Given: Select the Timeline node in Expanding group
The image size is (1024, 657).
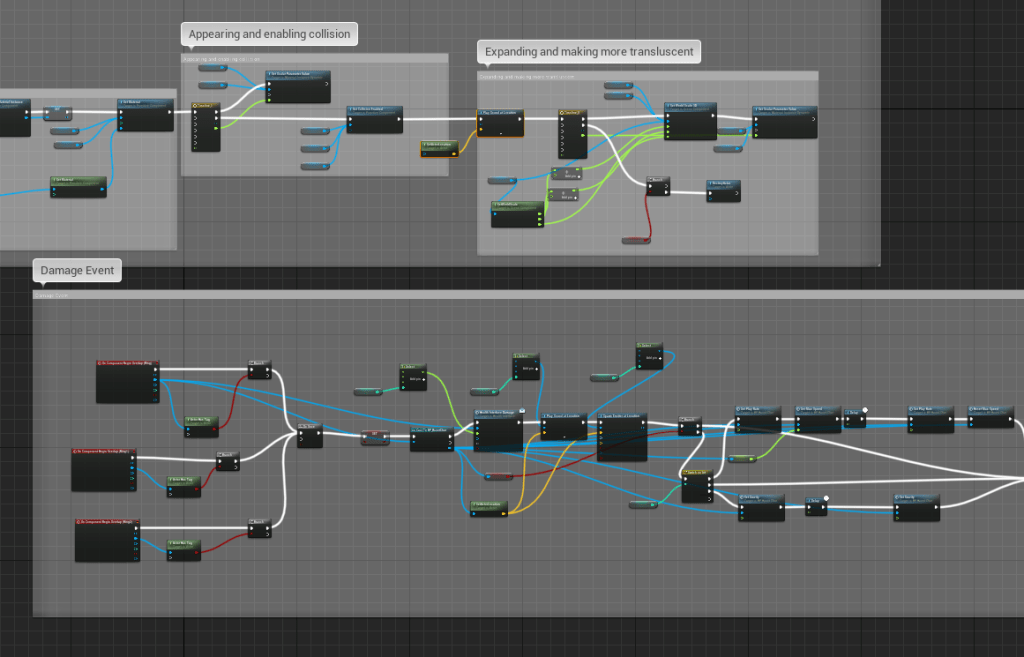Looking at the screenshot, I should 573,133.
